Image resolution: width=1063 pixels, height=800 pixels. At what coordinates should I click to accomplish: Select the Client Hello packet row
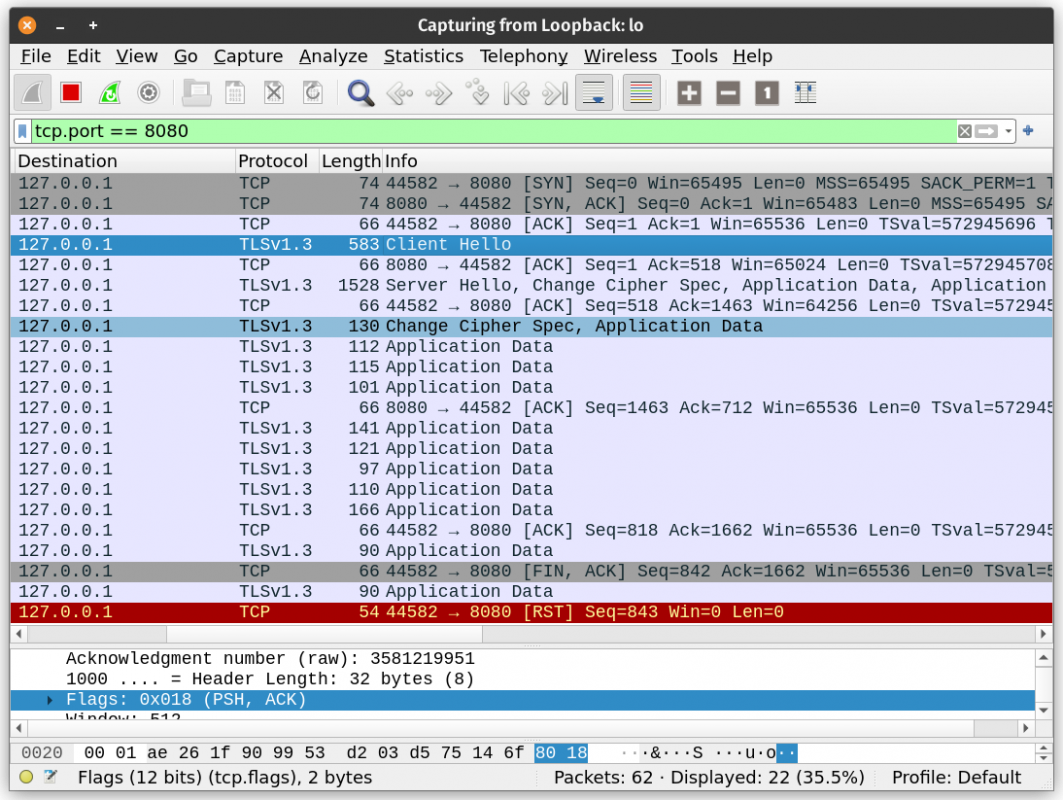(x=448, y=245)
